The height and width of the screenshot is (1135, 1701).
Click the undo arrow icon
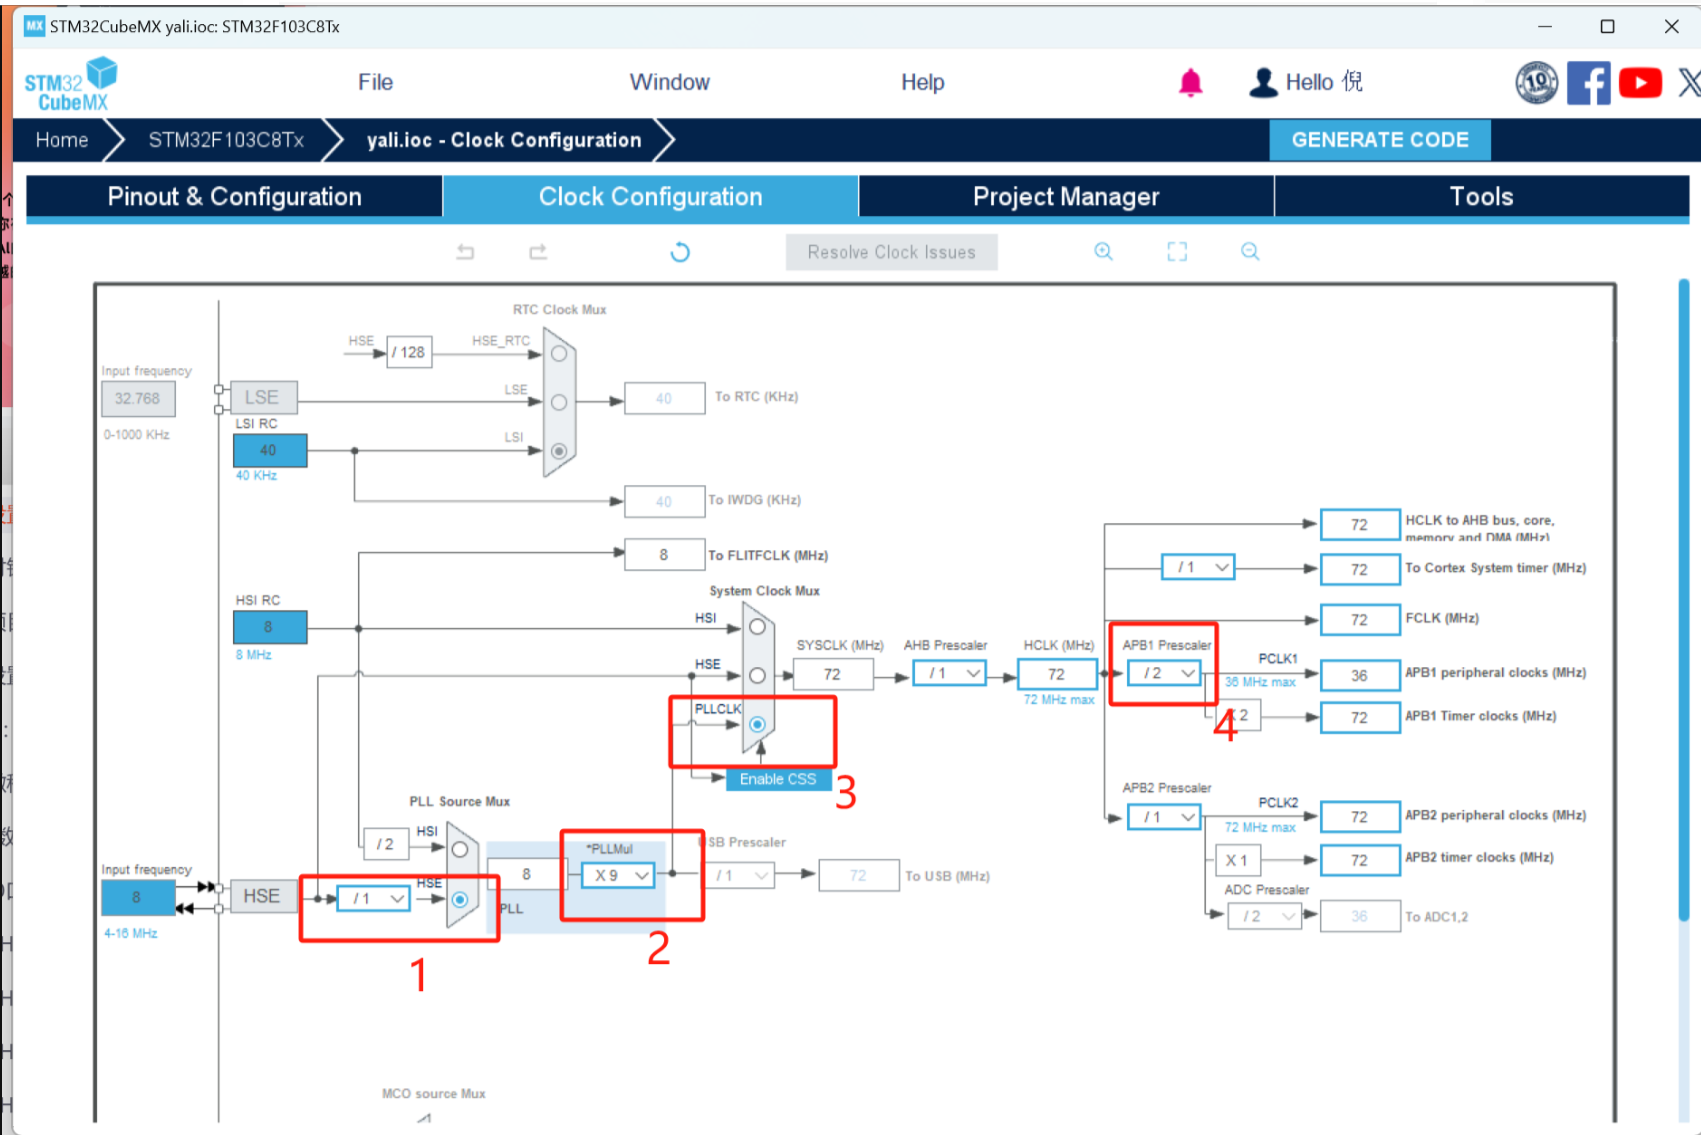click(x=465, y=252)
